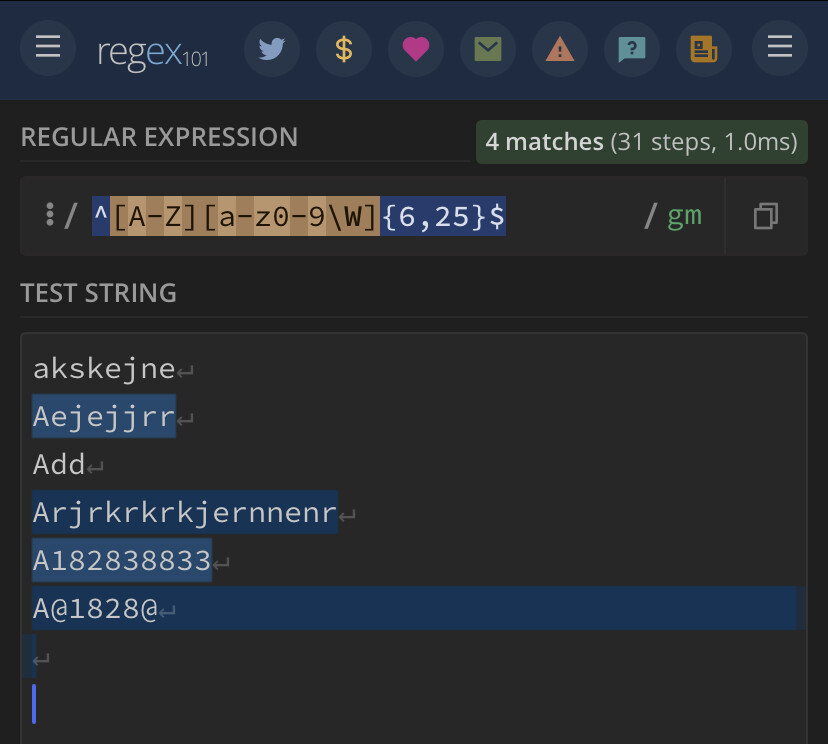The height and width of the screenshot is (744, 828).
Task: Click the yellow changelog icon
Action: (x=703, y=48)
